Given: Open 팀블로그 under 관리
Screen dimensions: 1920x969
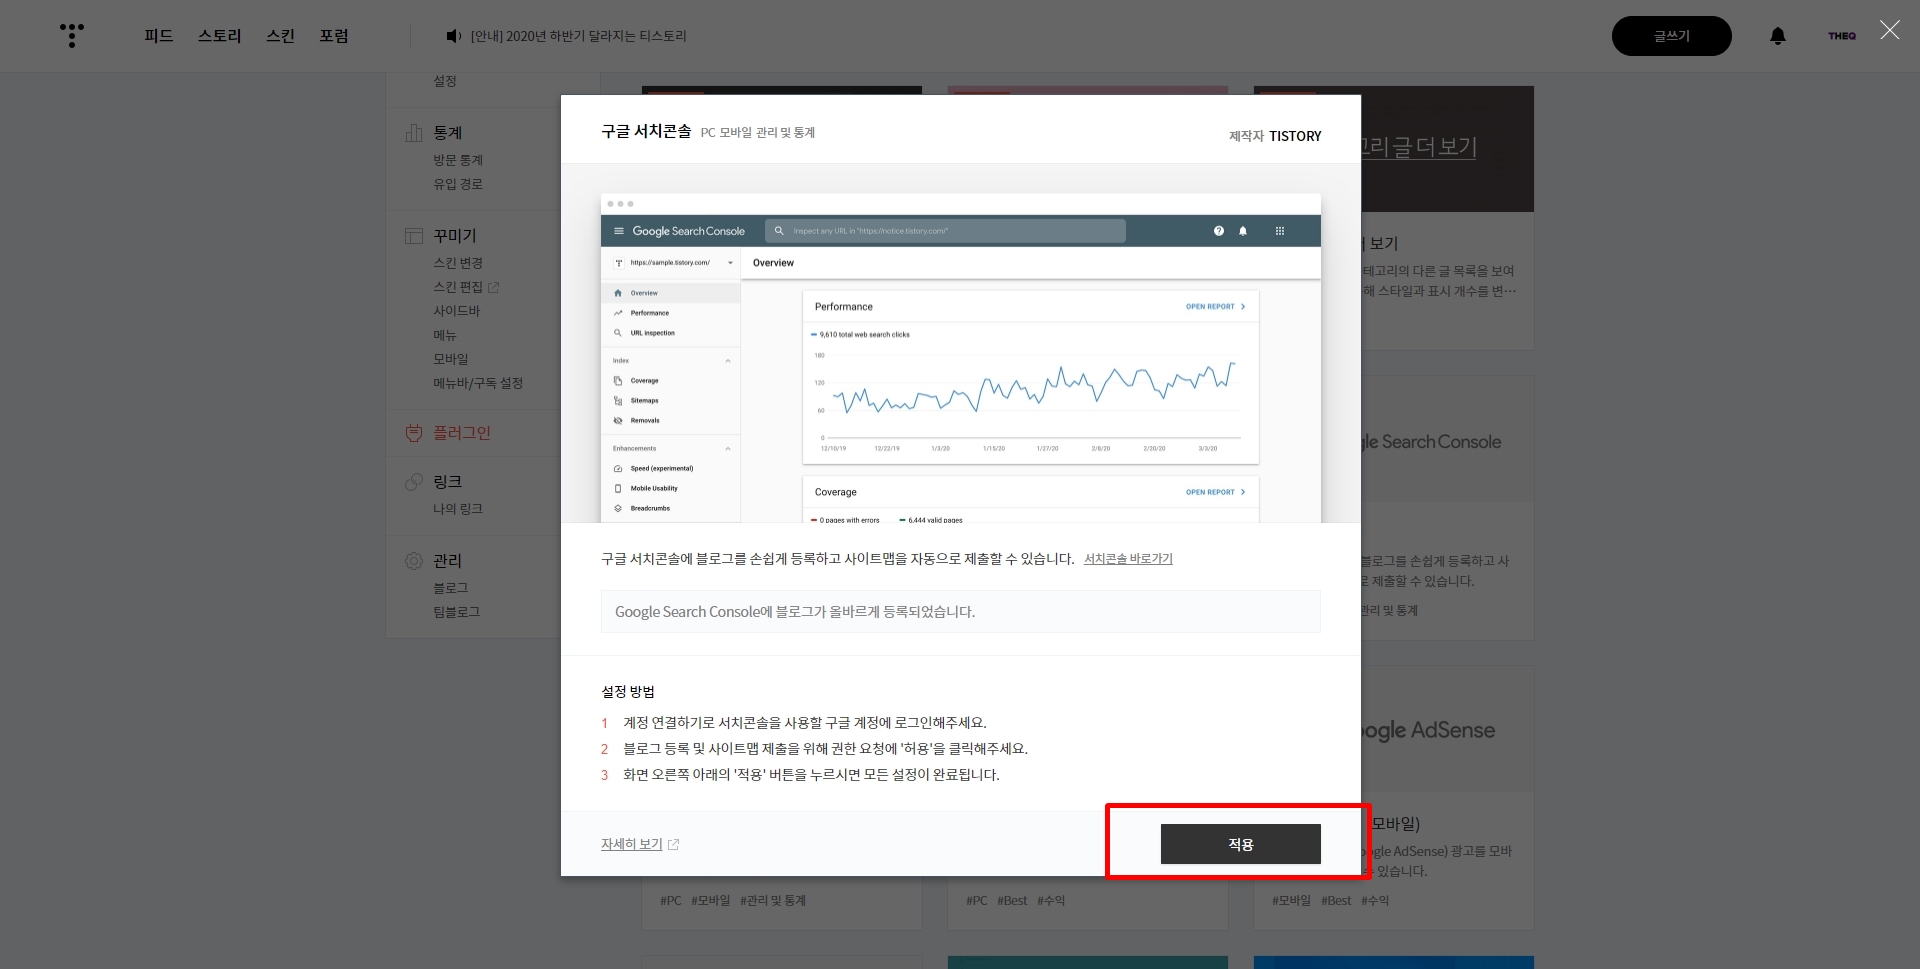Looking at the screenshot, I should [457, 612].
